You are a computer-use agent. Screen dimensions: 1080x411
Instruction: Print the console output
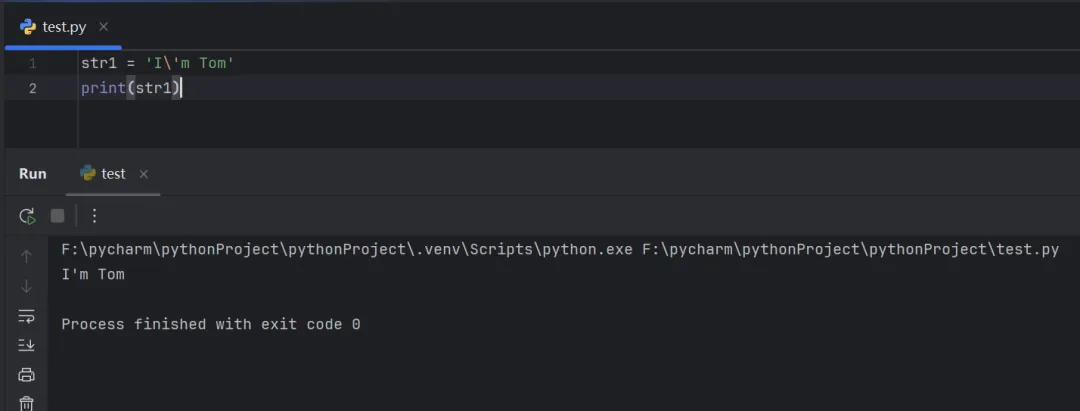point(27,375)
